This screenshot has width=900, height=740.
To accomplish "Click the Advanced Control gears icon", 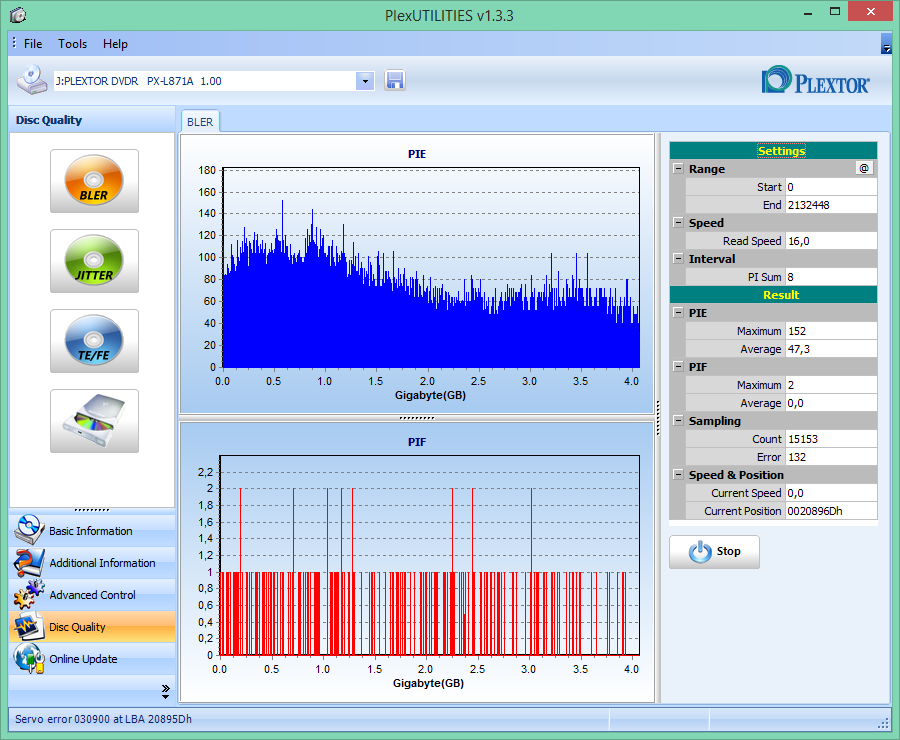I will (x=29, y=594).
